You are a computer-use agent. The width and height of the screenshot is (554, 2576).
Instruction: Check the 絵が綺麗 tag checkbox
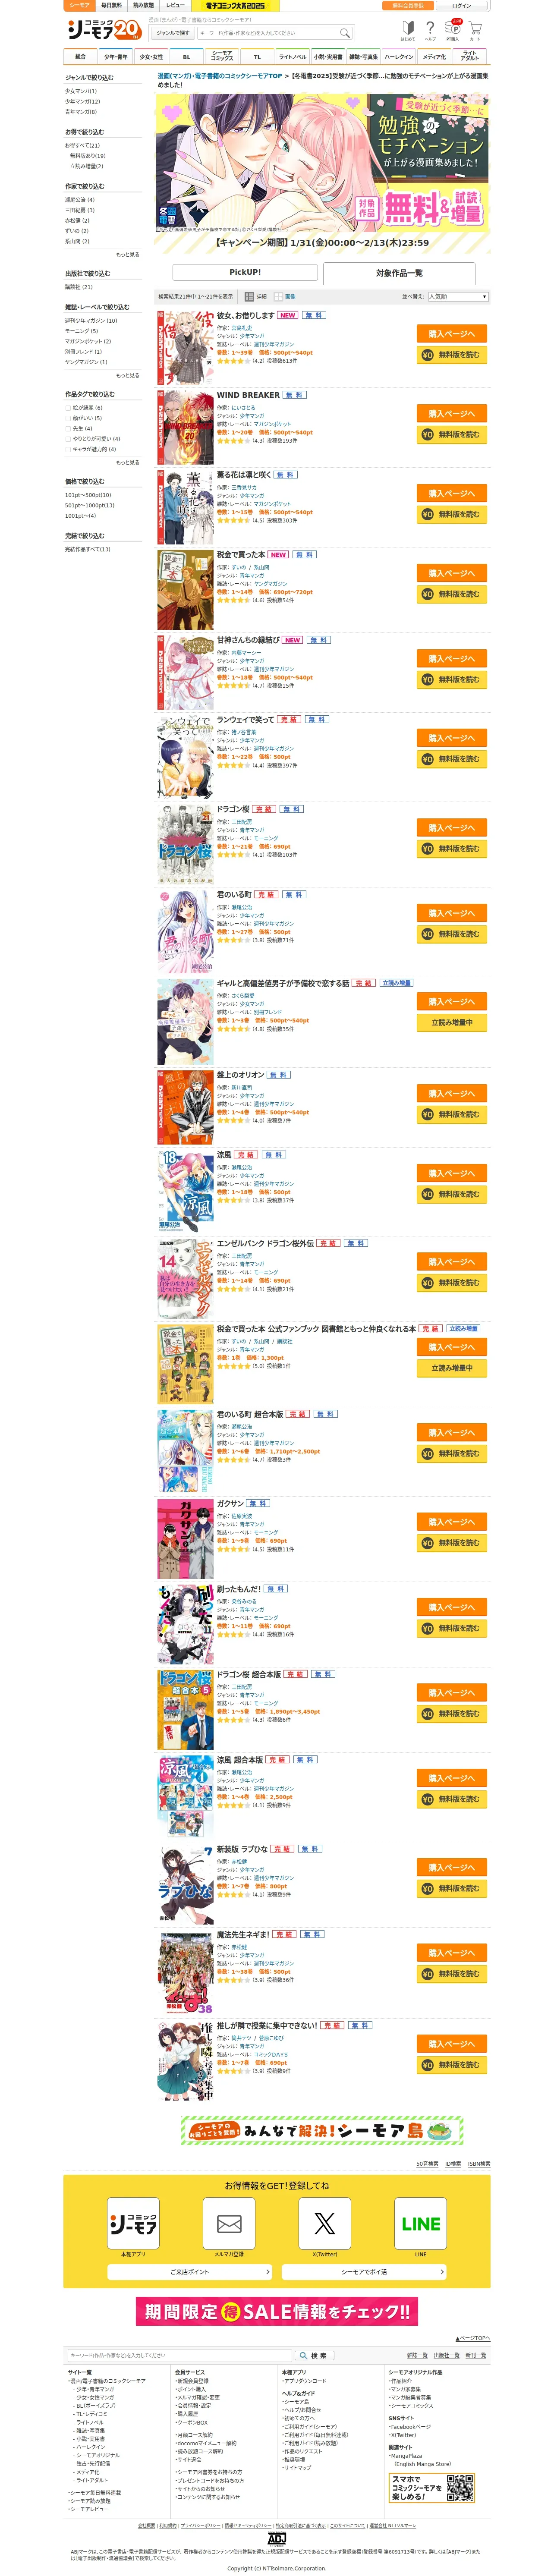click(x=68, y=408)
